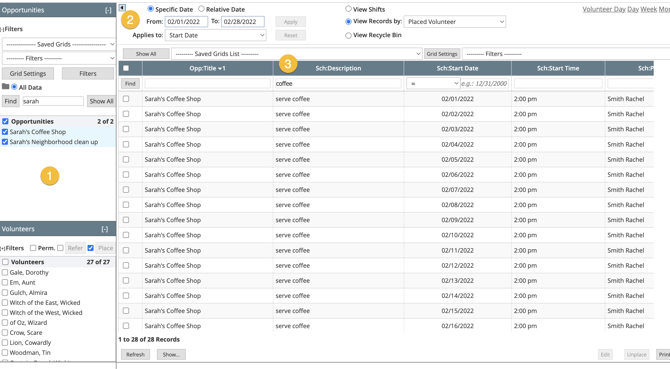Click Show All above the grid

point(146,54)
